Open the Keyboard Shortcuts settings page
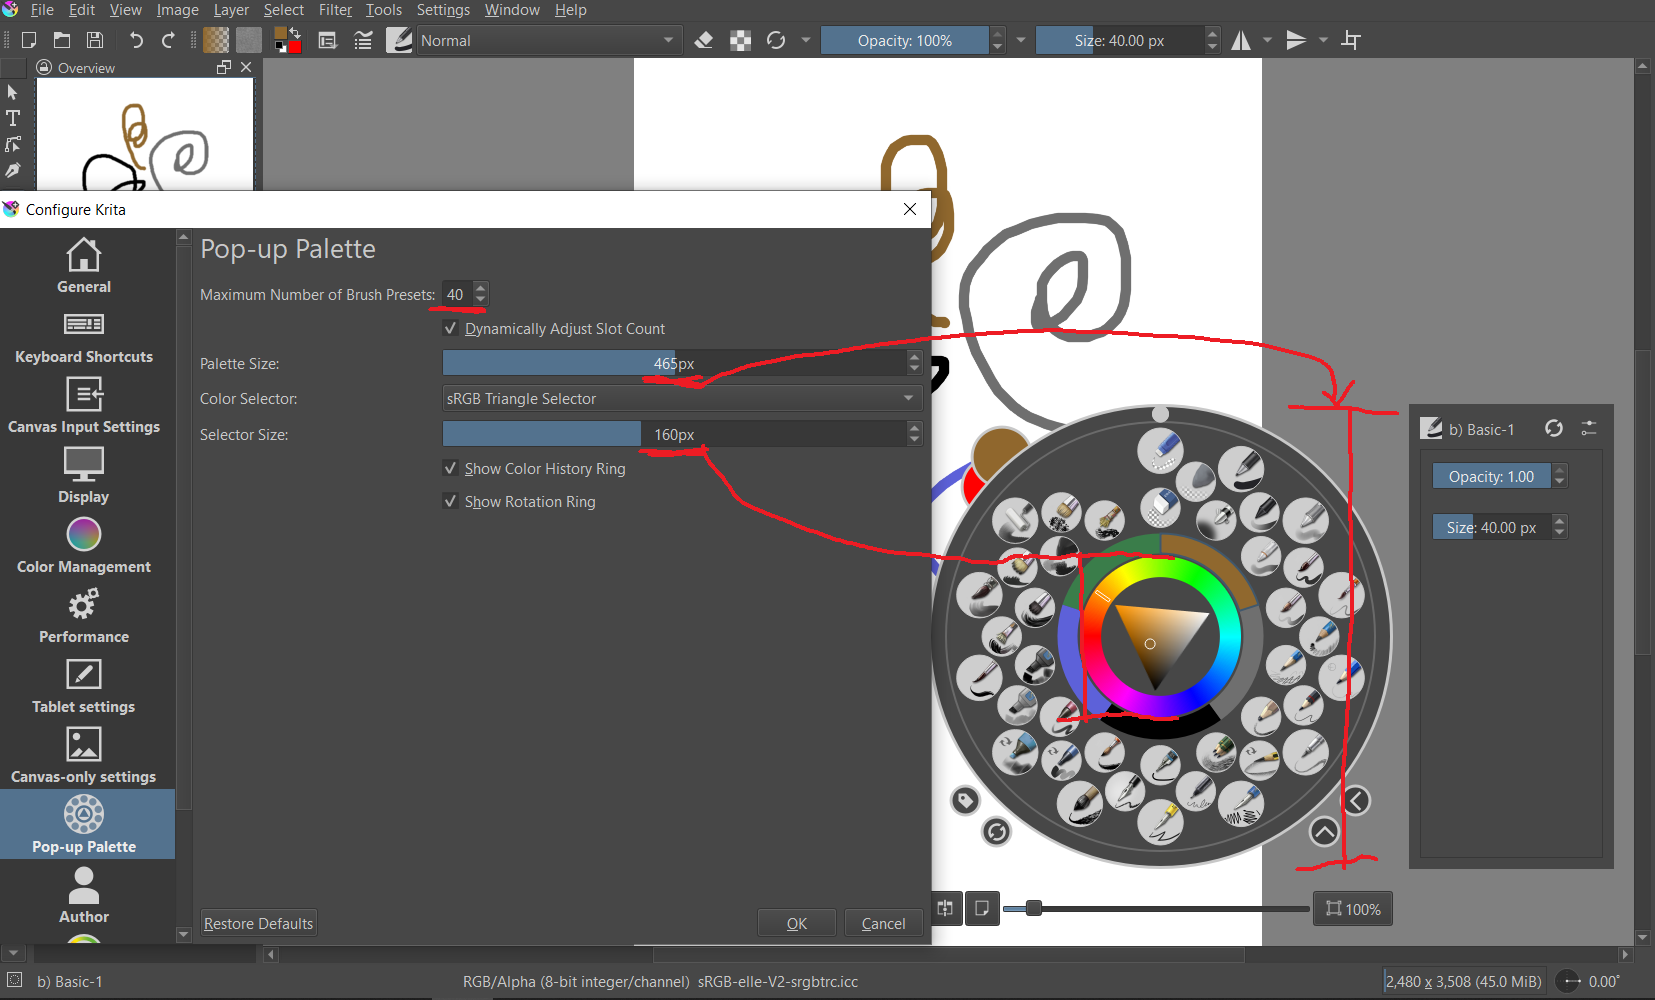1655x1000 pixels. tap(84, 338)
